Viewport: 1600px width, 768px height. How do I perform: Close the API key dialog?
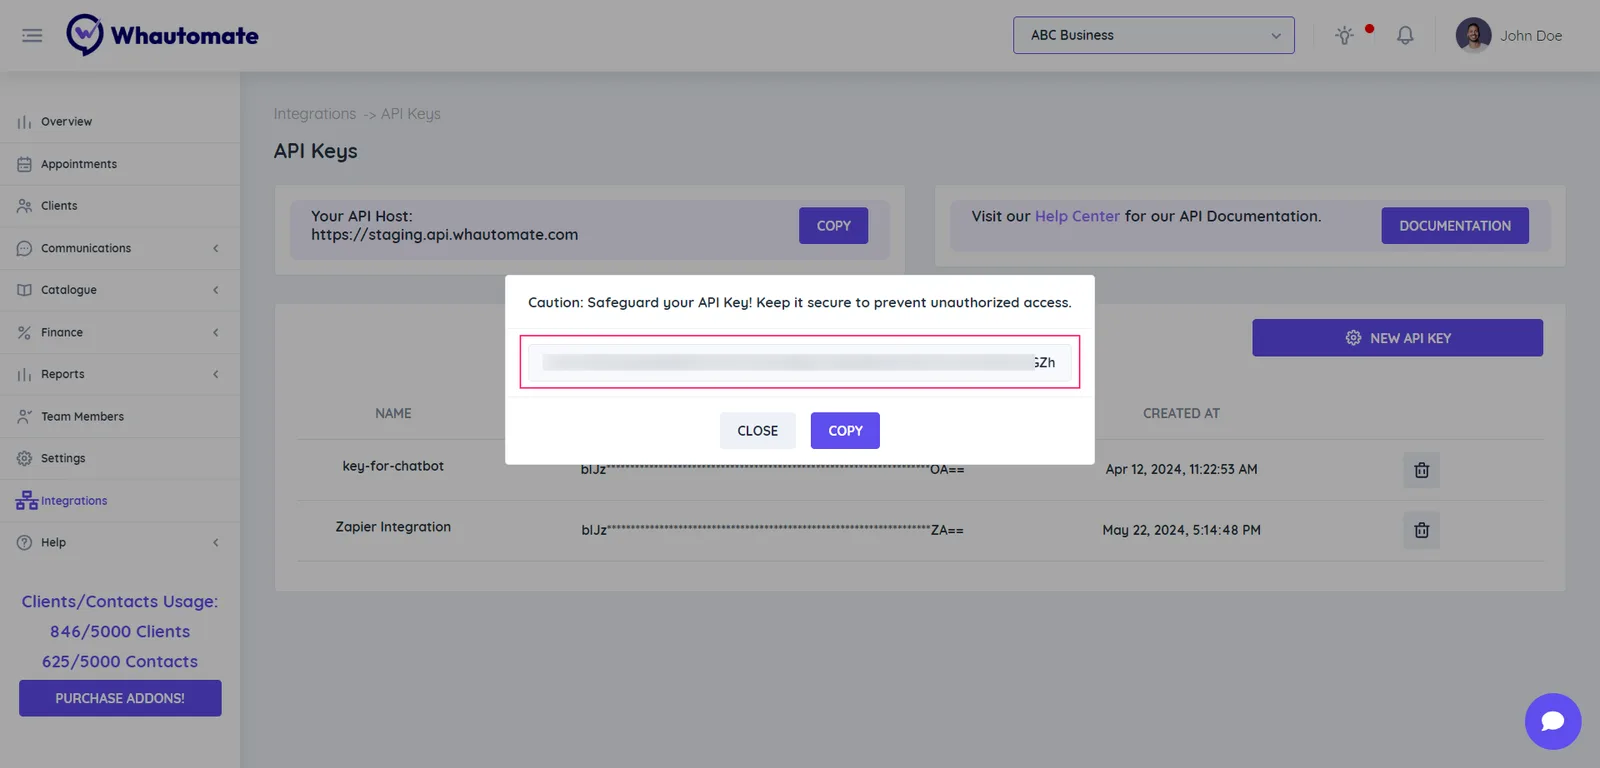point(757,431)
